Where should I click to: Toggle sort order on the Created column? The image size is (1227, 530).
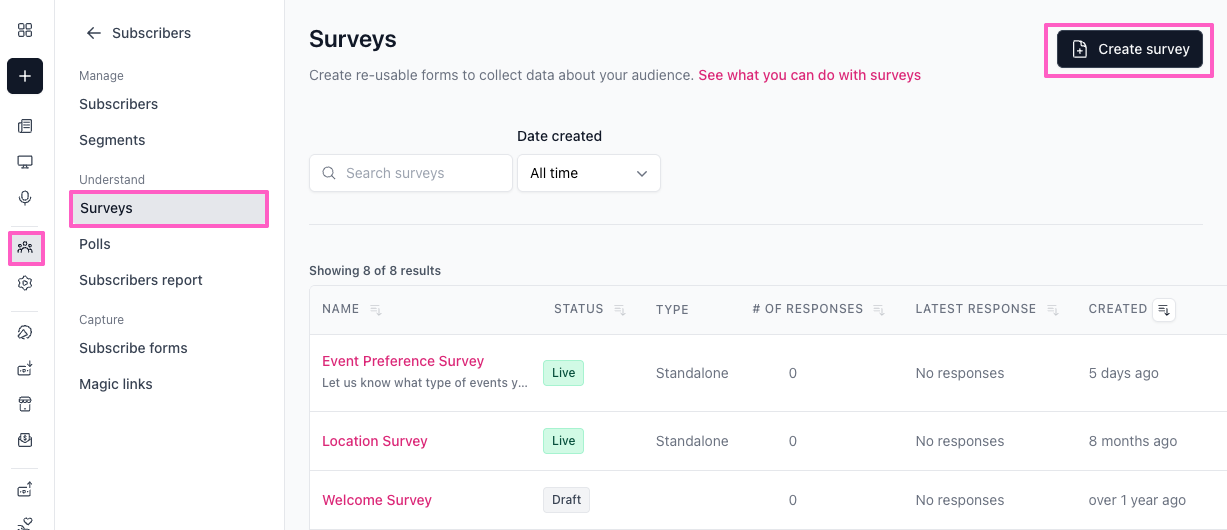point(1164,310)
